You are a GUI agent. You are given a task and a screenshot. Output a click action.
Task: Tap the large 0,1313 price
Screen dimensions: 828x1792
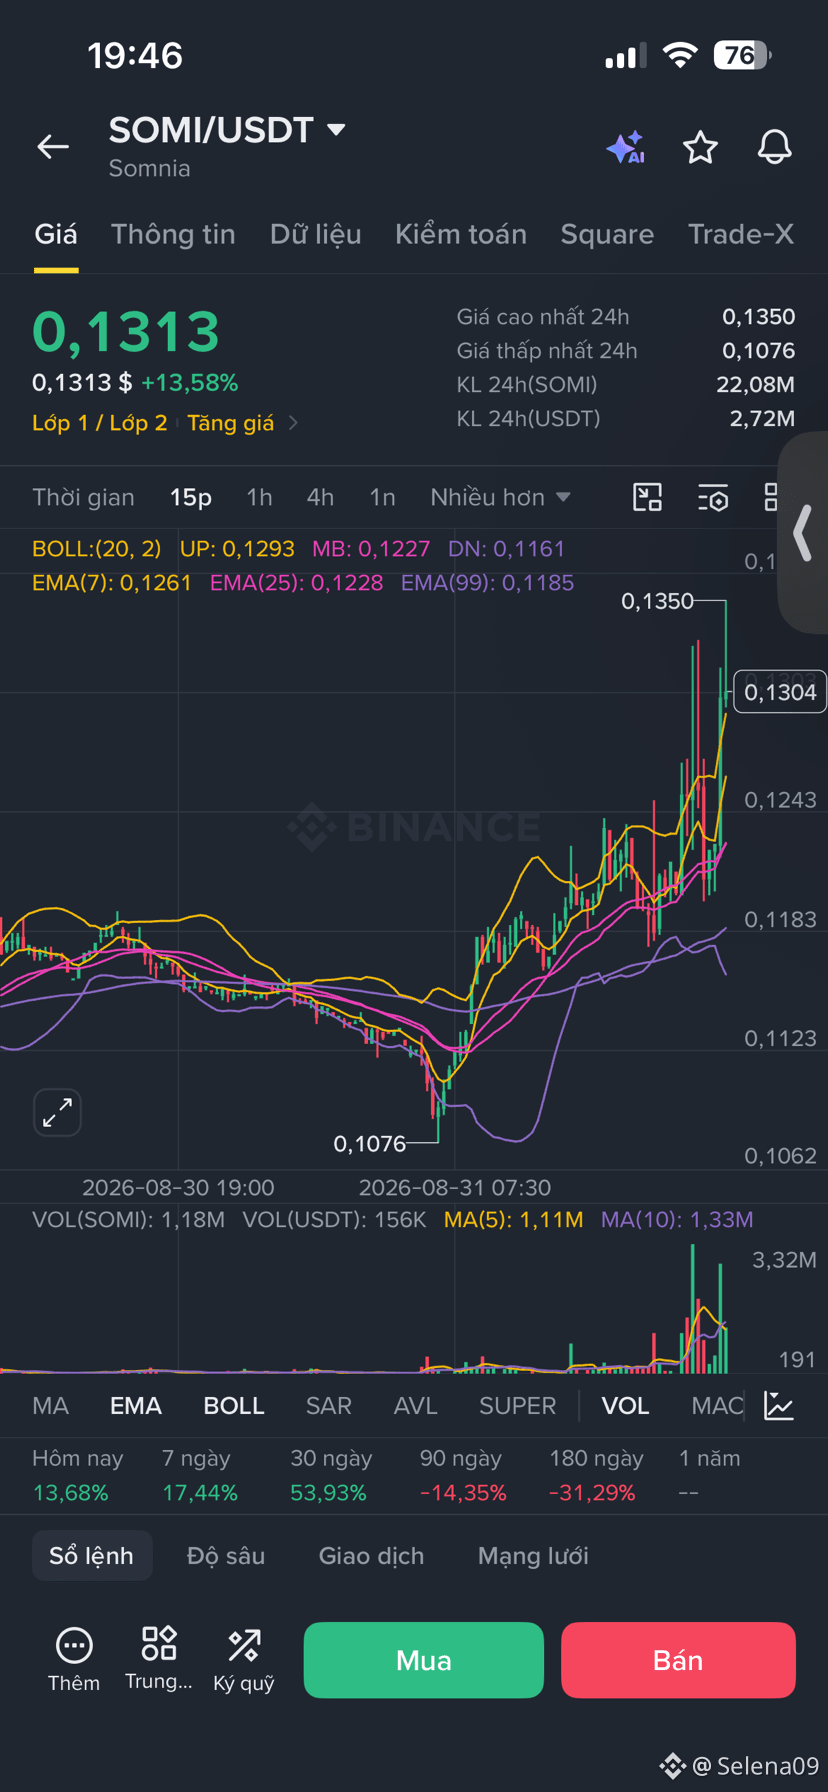click(x=126, y=332)
